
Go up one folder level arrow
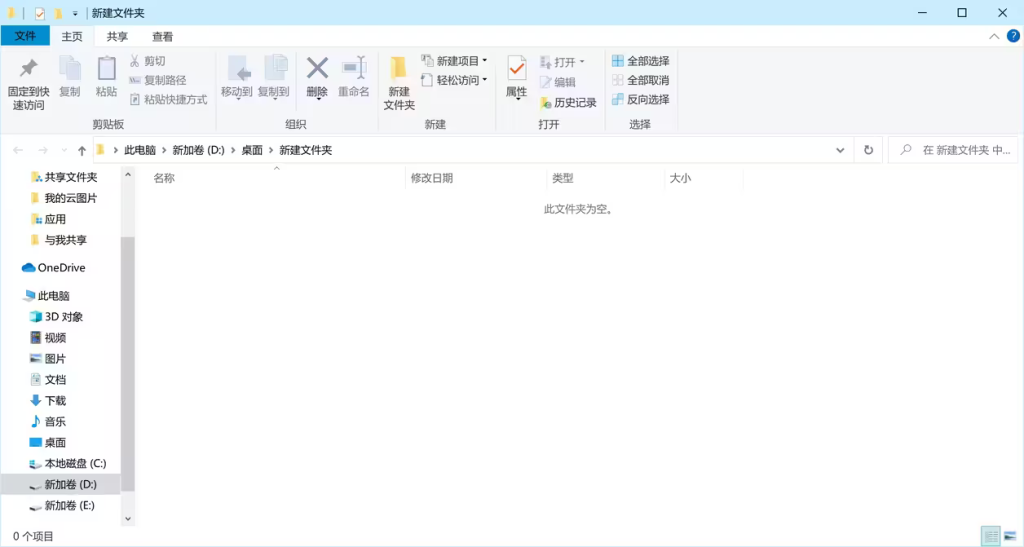[82, 151]
